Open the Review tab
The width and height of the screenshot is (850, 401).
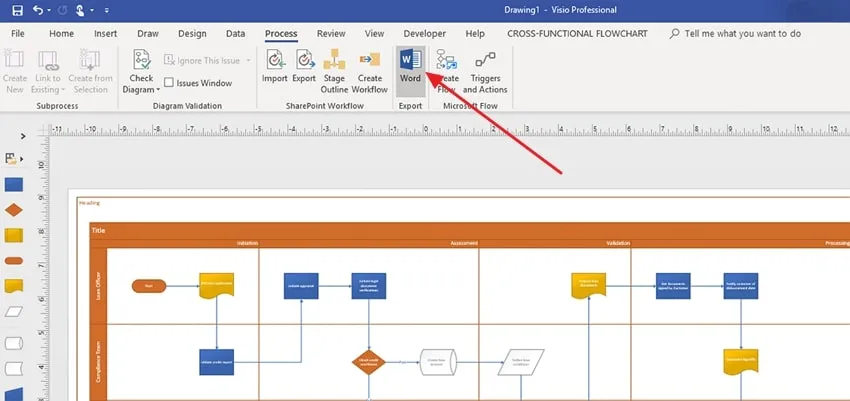(x=331, y=34)
